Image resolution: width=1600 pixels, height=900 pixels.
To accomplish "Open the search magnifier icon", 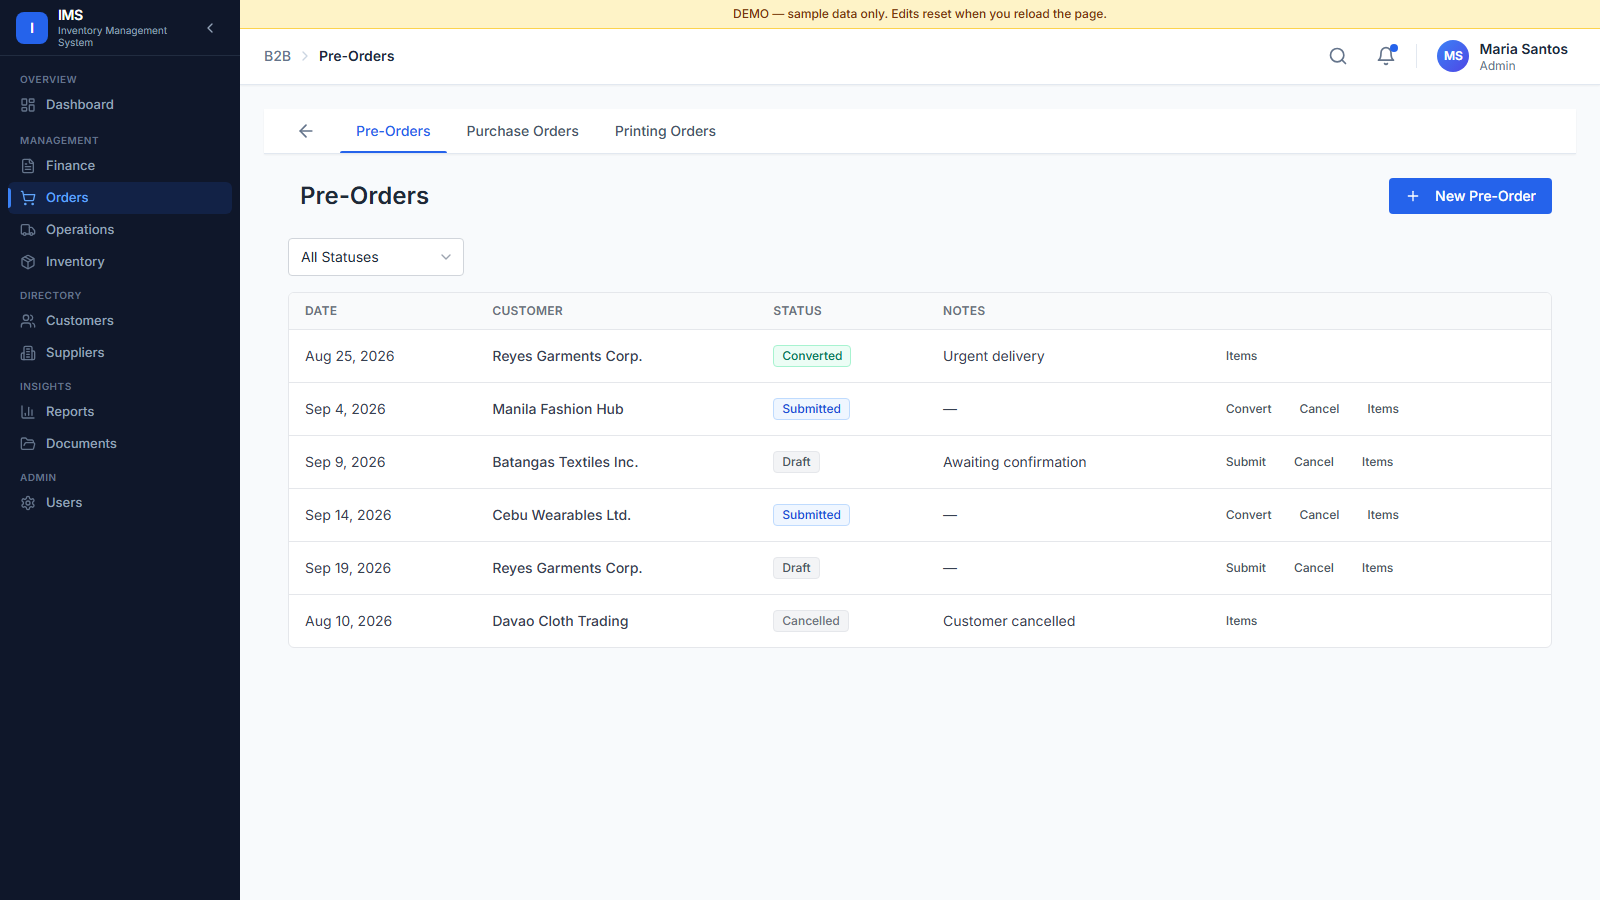I will [x=1338, y=56].
